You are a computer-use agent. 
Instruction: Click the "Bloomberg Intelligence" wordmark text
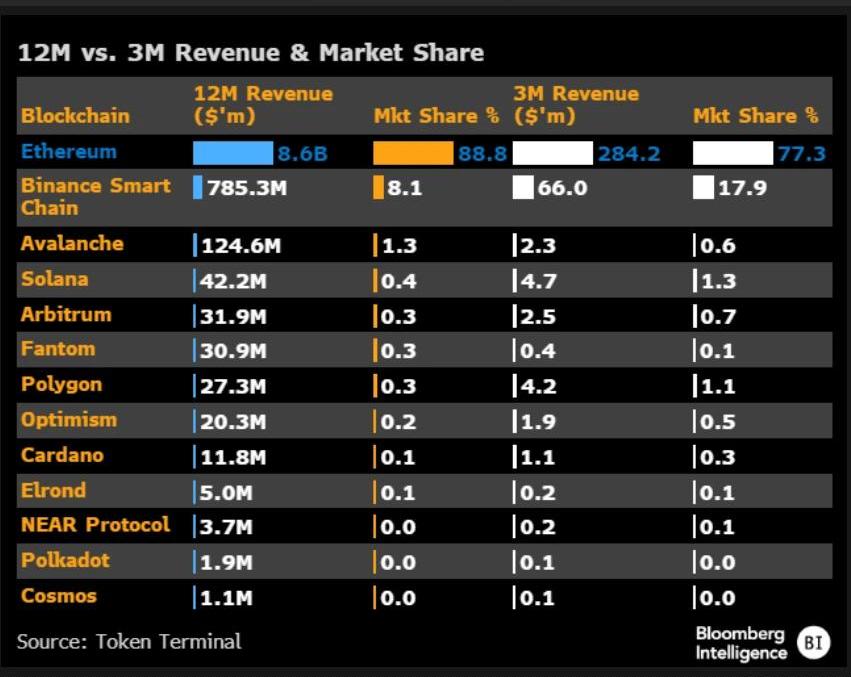741,643
